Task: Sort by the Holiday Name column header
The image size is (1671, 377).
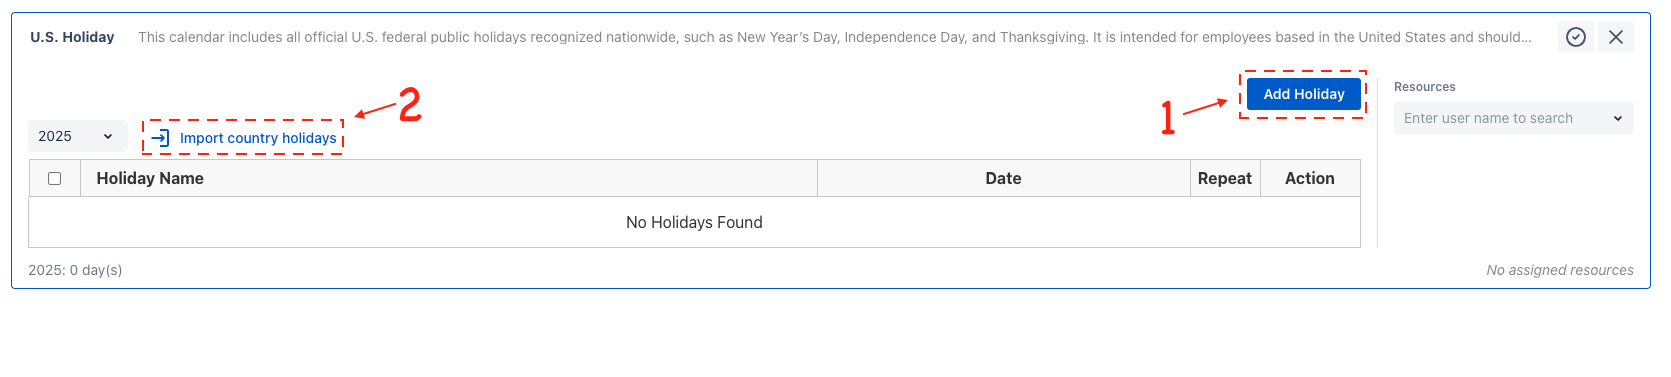Action: point(150,178)
